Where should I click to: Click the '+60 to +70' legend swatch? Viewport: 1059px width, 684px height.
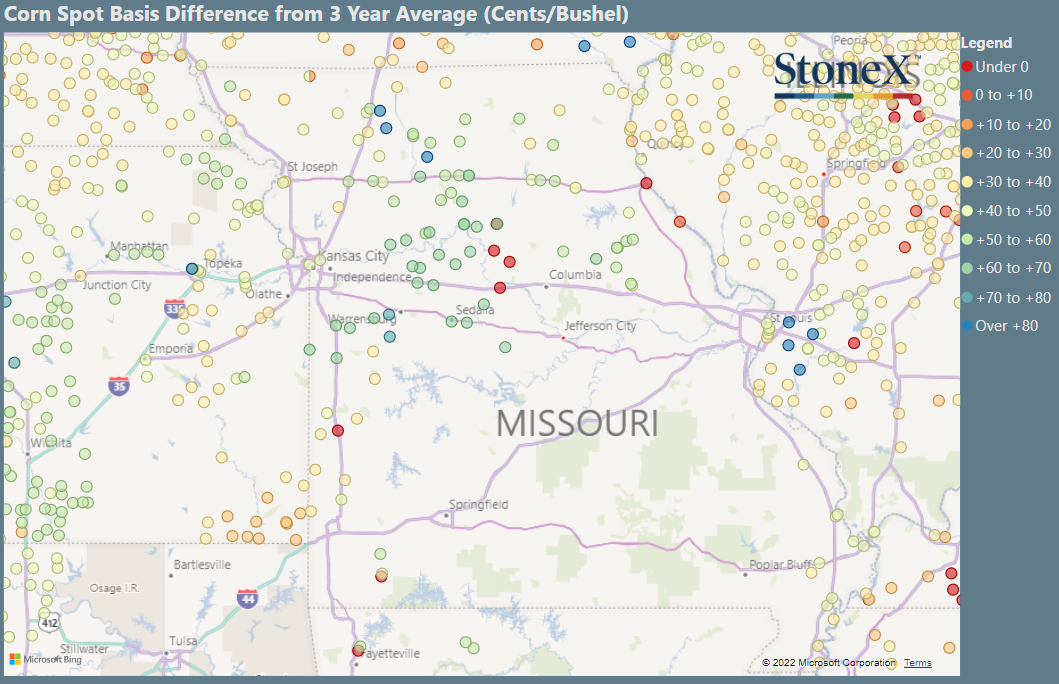967,268
